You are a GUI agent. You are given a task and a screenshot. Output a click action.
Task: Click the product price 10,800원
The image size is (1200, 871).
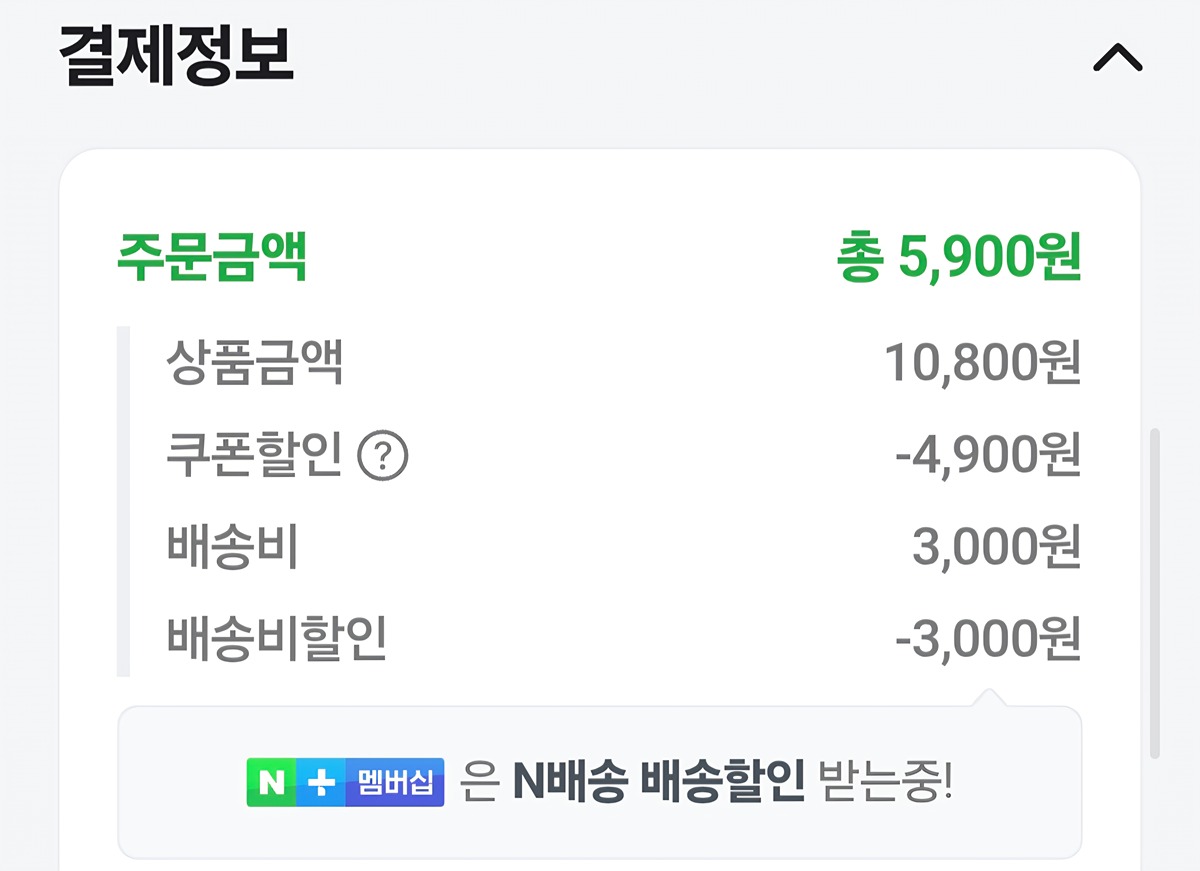(982, 364)
